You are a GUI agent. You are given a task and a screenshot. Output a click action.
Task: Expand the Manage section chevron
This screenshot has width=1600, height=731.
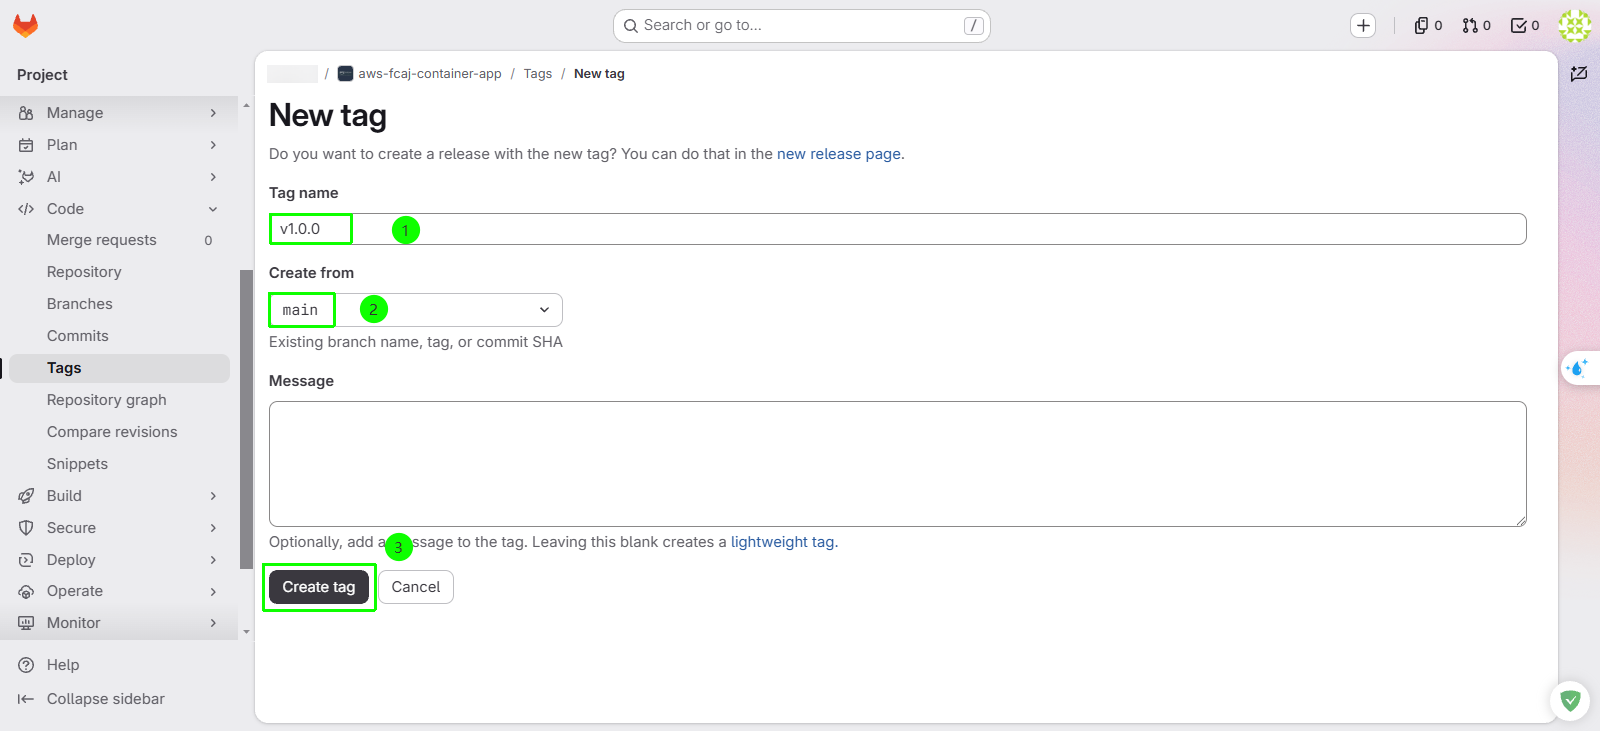pyautogui.click(x=213, y=113)
